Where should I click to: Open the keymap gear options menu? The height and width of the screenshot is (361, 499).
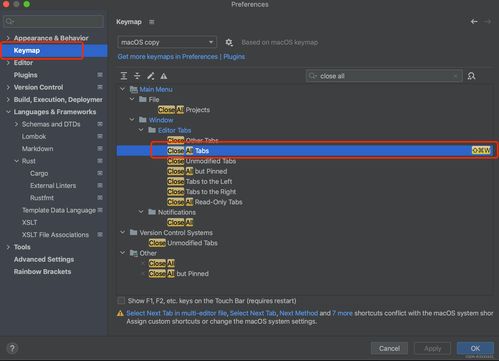[229, 42]
